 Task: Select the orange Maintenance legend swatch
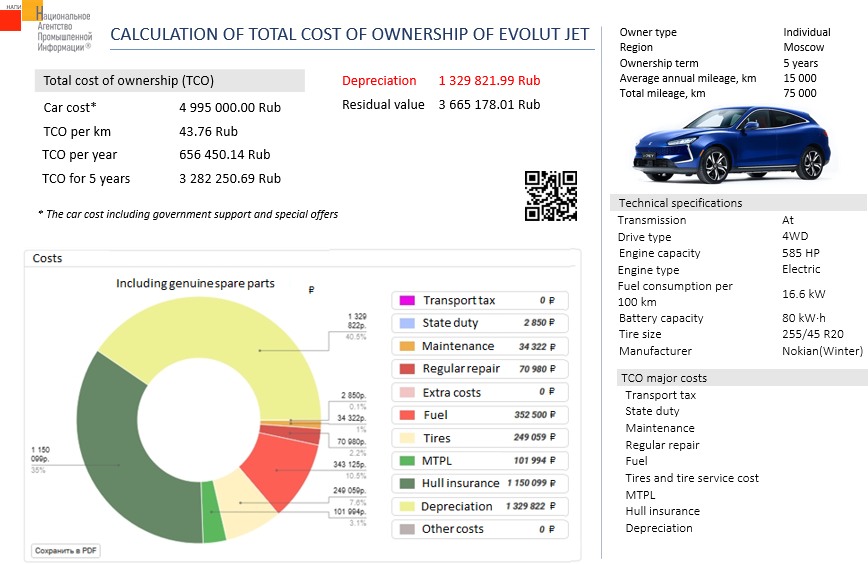407,346
